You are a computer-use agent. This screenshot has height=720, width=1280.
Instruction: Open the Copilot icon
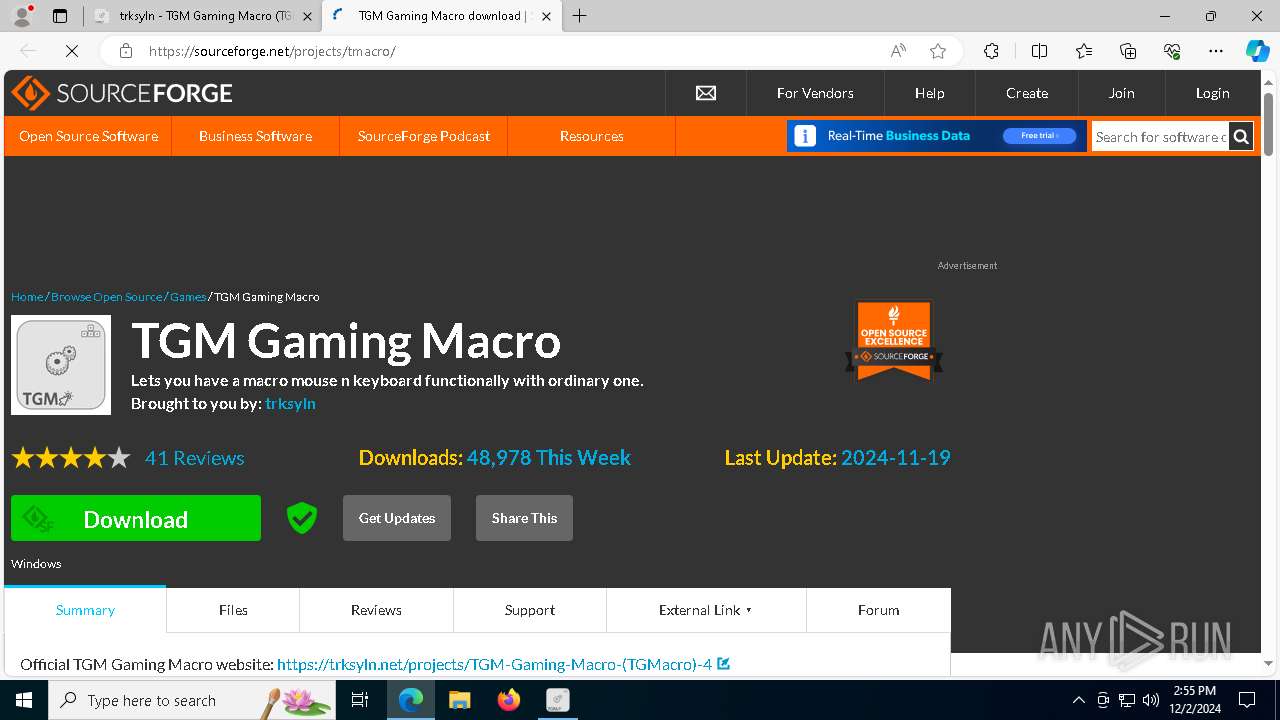click(1258, 51)
